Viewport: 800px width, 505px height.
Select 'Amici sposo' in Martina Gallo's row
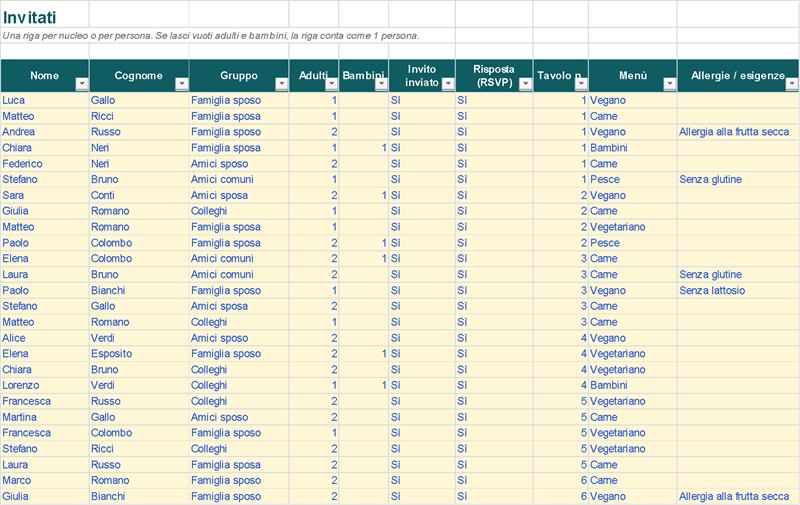[239, 417]
